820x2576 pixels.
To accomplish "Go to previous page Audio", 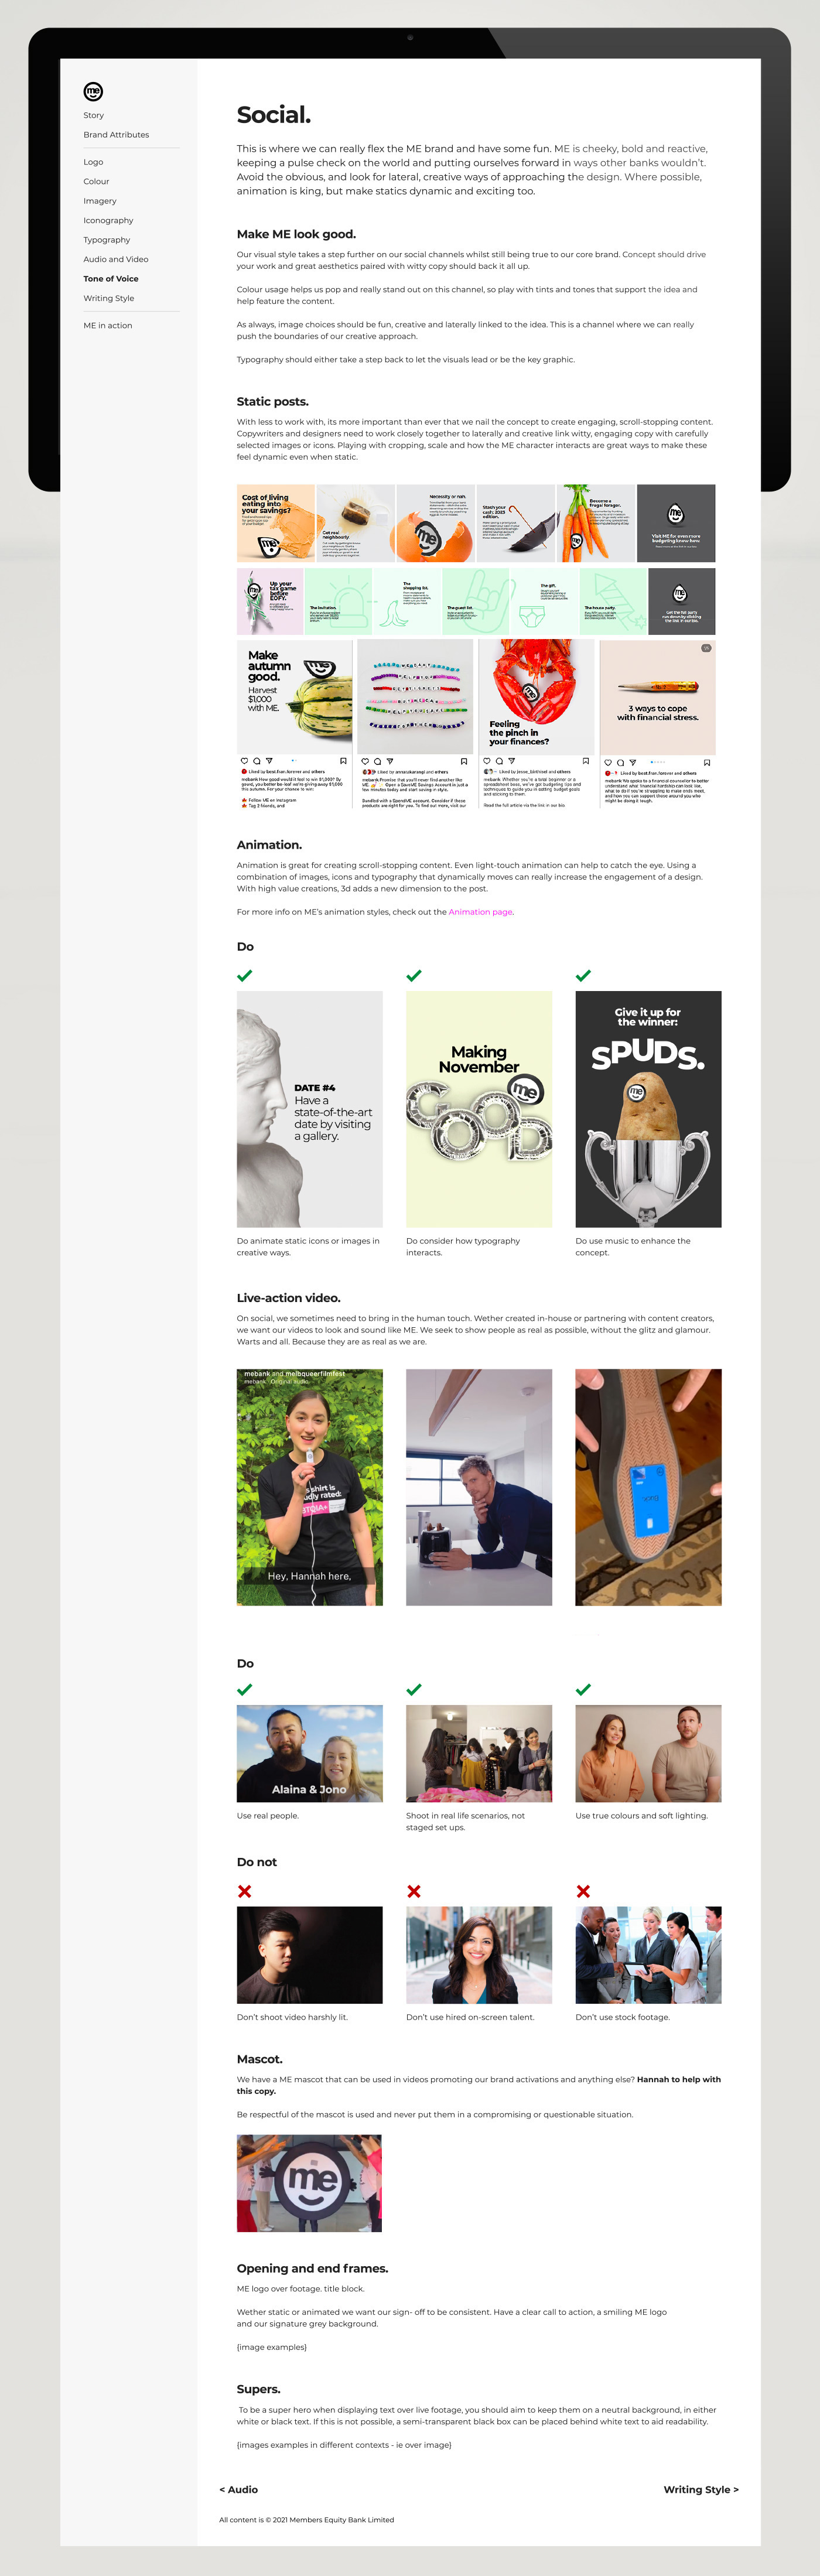I will (x=238, y=2489).
